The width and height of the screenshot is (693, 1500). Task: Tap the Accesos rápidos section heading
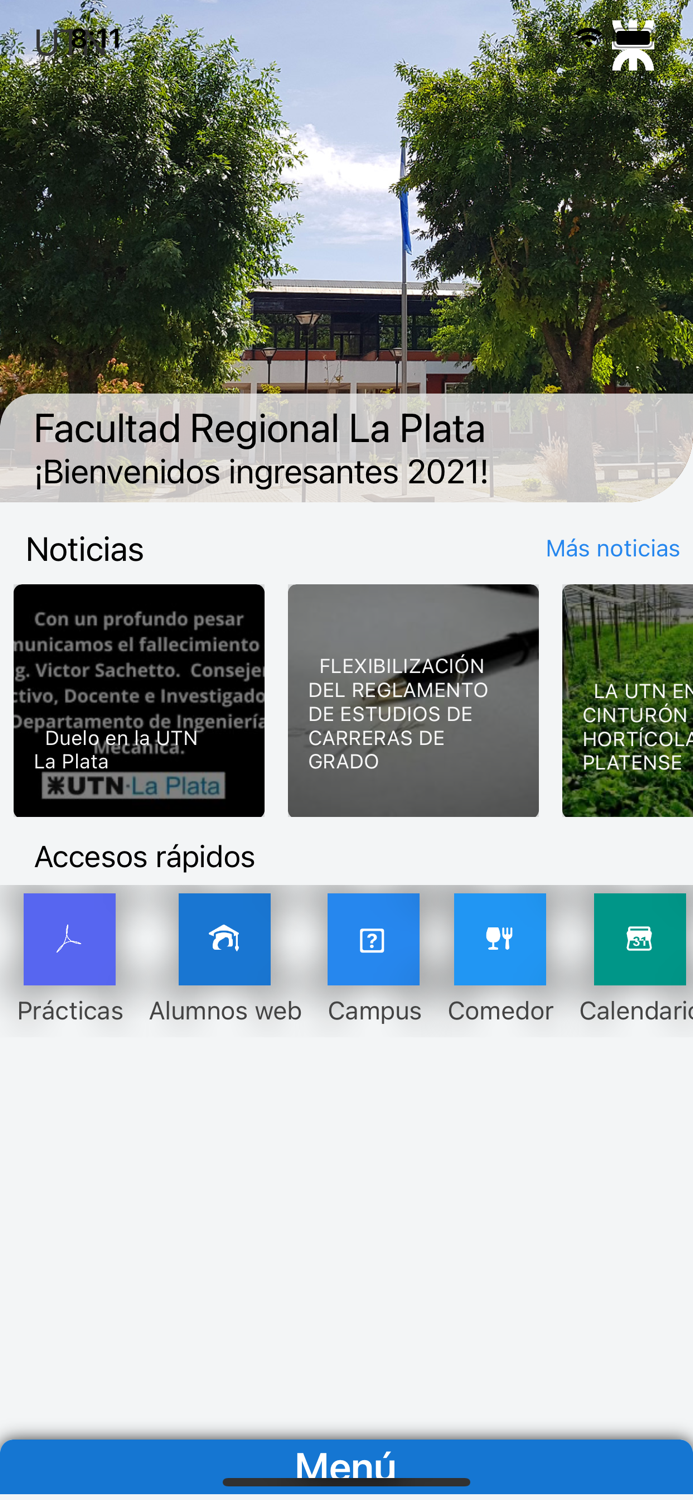click(x=145, y=857)
